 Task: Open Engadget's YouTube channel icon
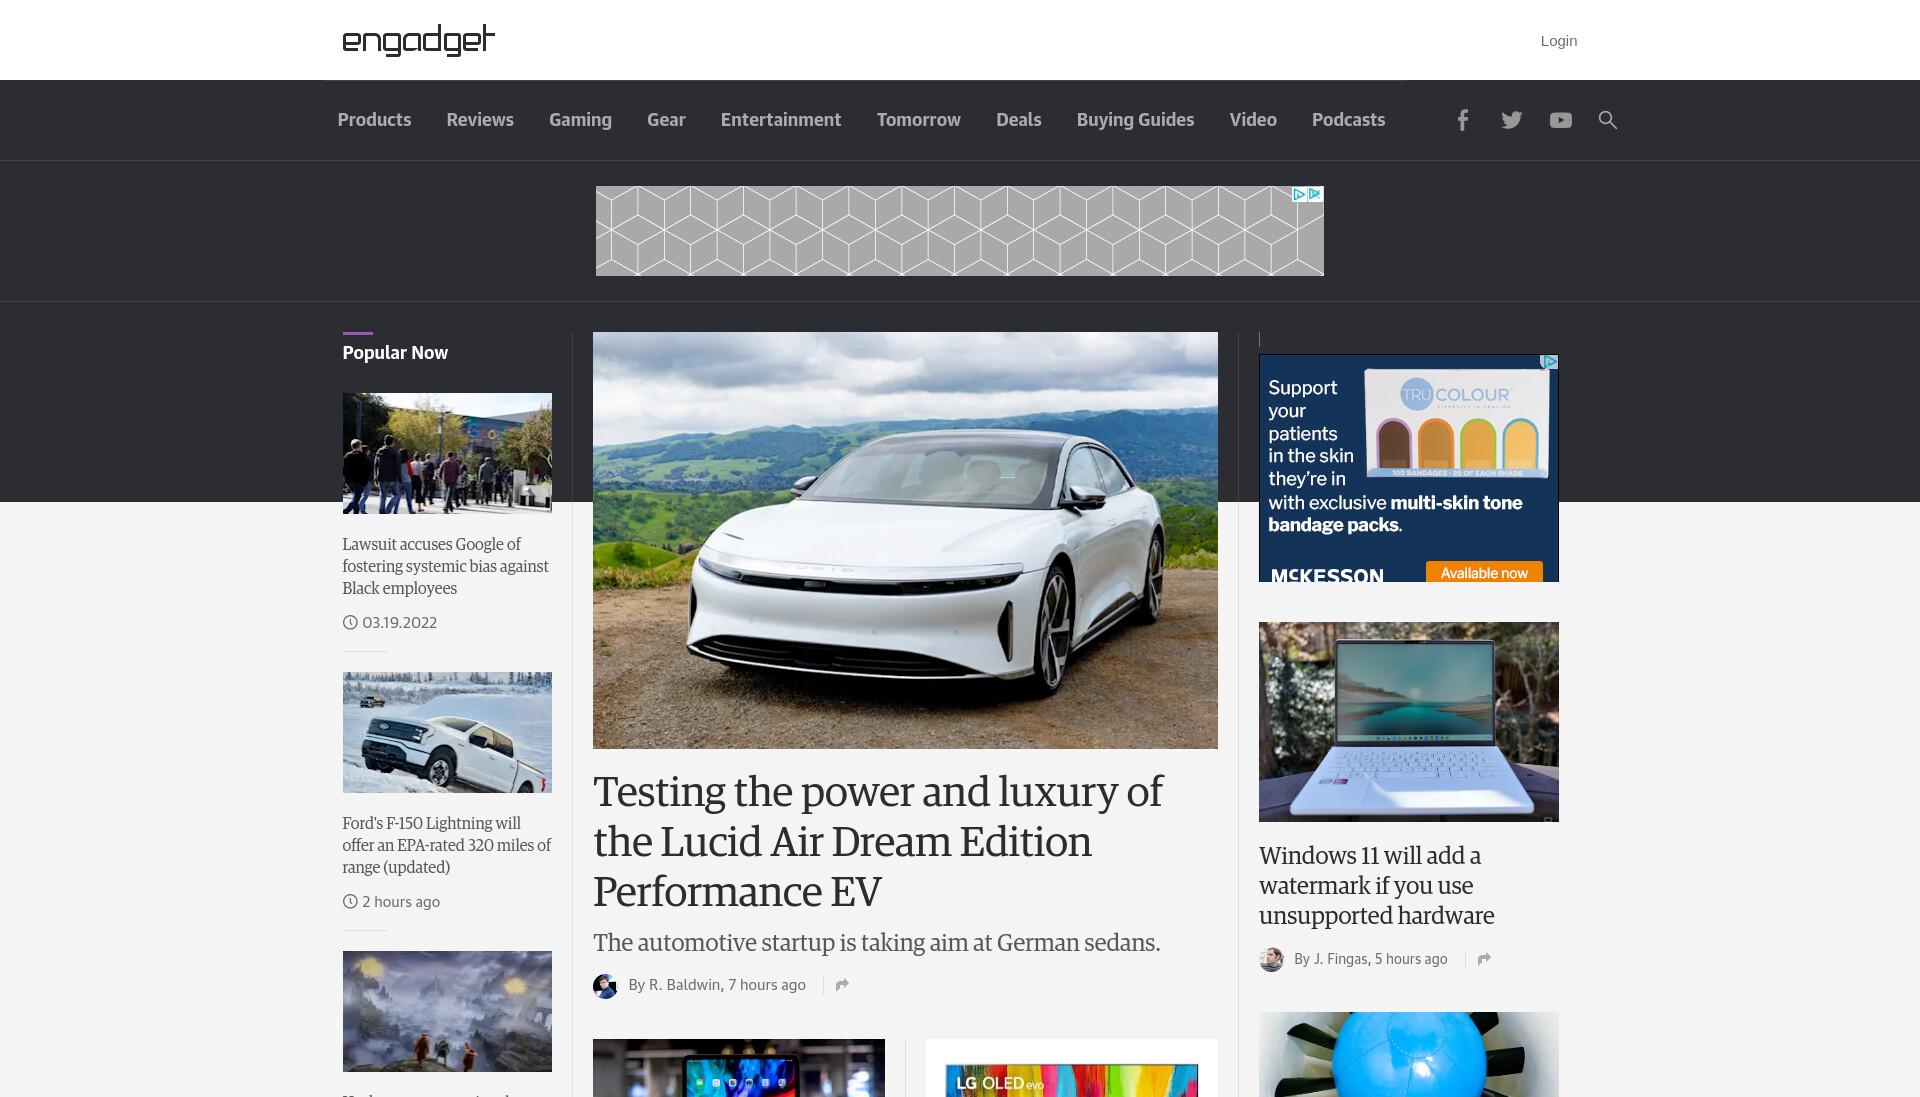pyautogui.click(x=1560, y=120)
